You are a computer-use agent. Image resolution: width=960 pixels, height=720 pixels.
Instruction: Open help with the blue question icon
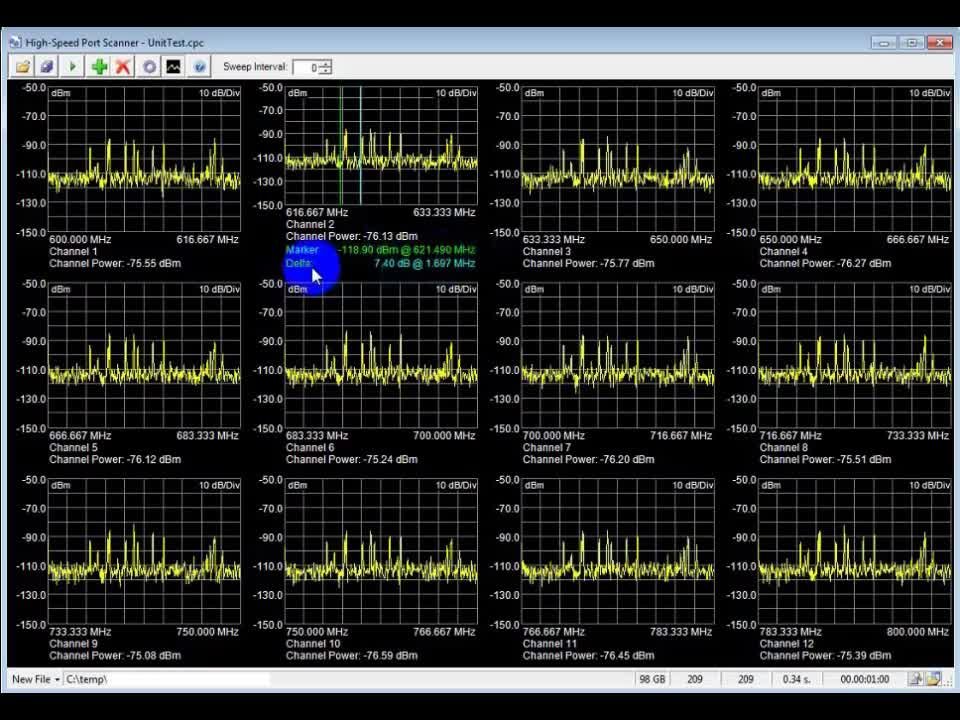tap(200, 67)
